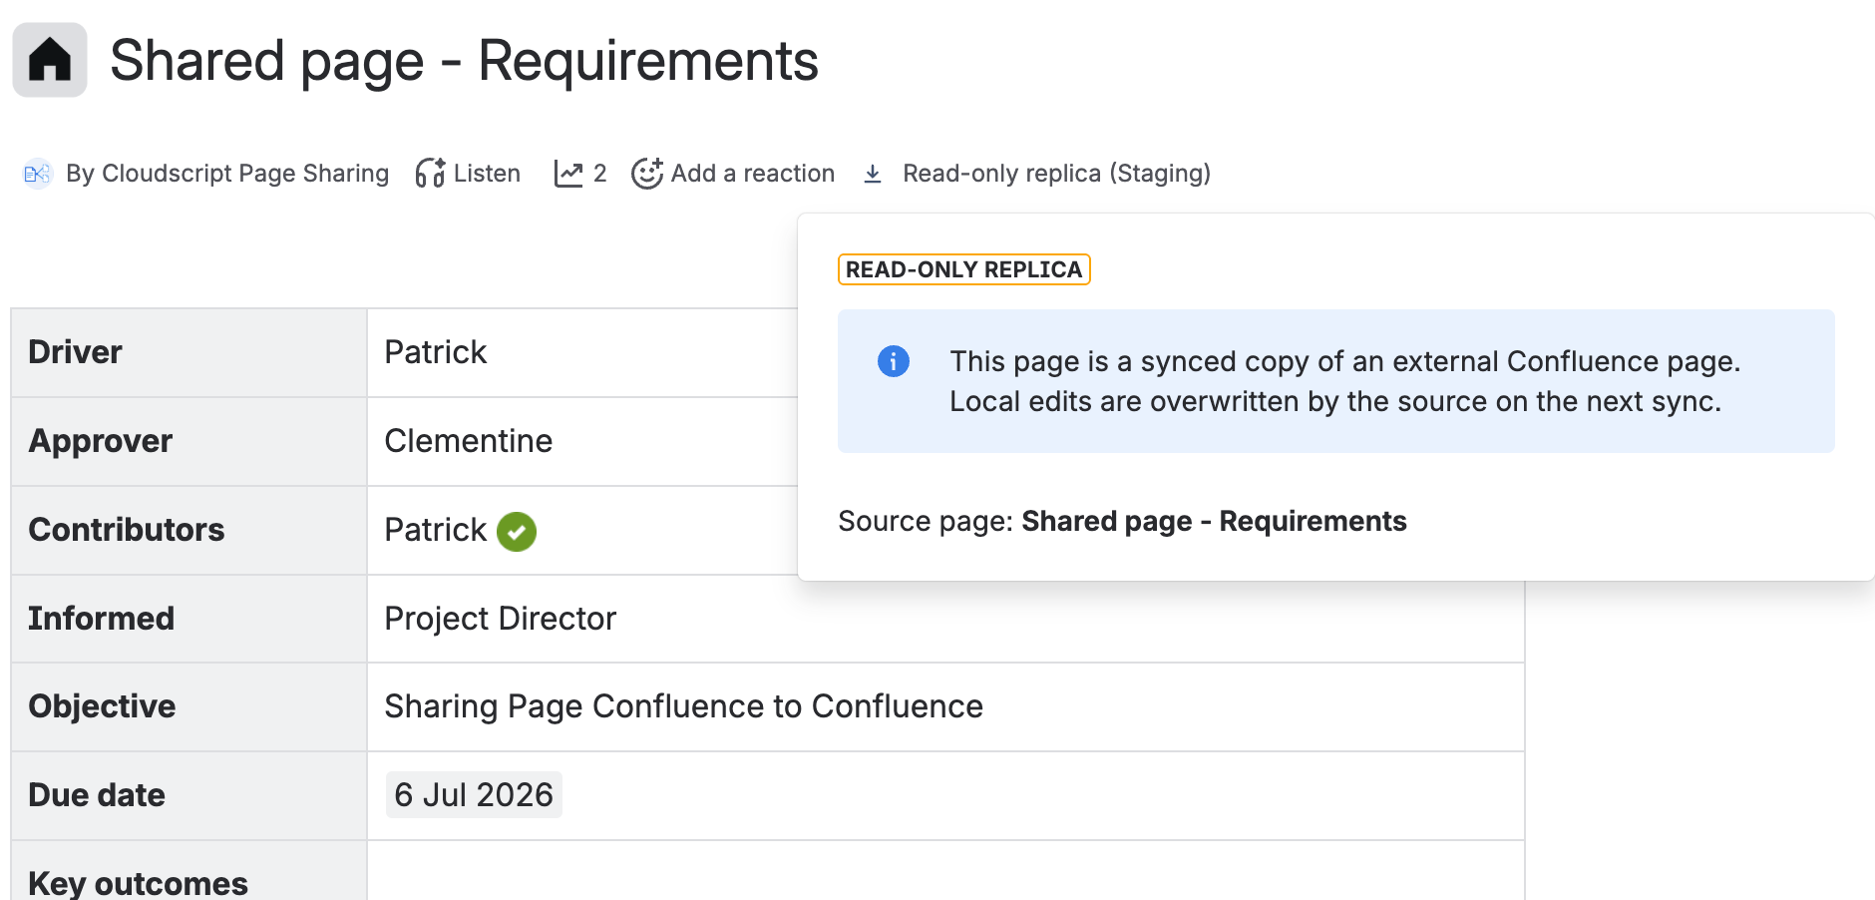This screenshot has height=900, width=1875.
Task: Select the Informed header cell
Action: [189, 619]
